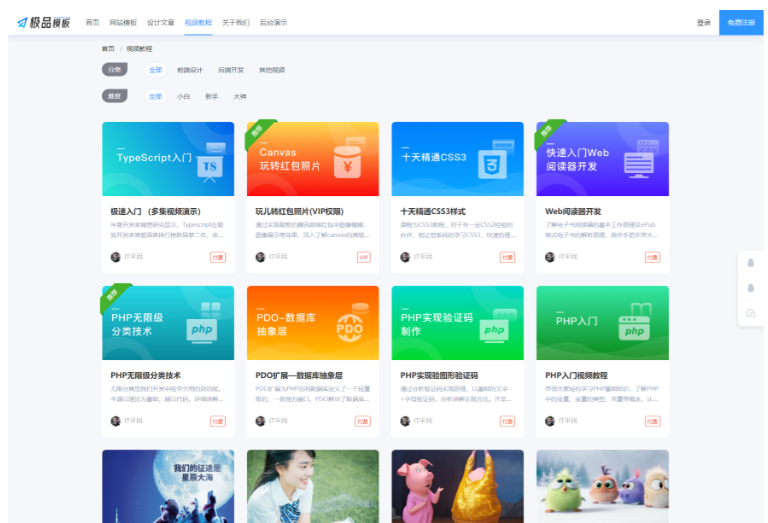The width and height of the screenshot is (768, 523).
Task: Choose 大神 difficulty filter
Action: click(x=240, y=97)
